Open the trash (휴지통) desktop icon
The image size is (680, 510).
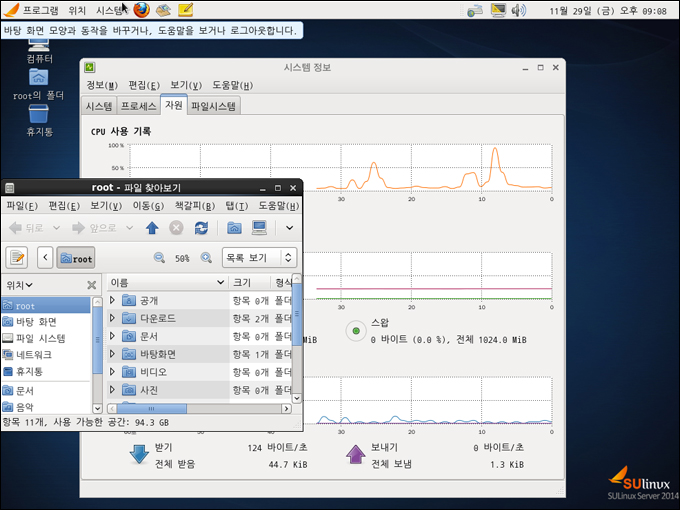[39, 115]
